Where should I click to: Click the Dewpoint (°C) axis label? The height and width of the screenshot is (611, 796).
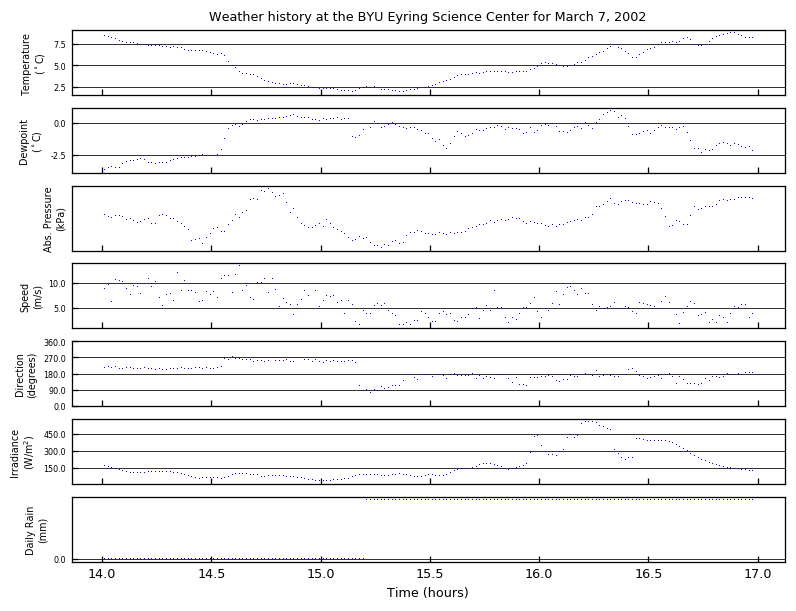[30, 143]
